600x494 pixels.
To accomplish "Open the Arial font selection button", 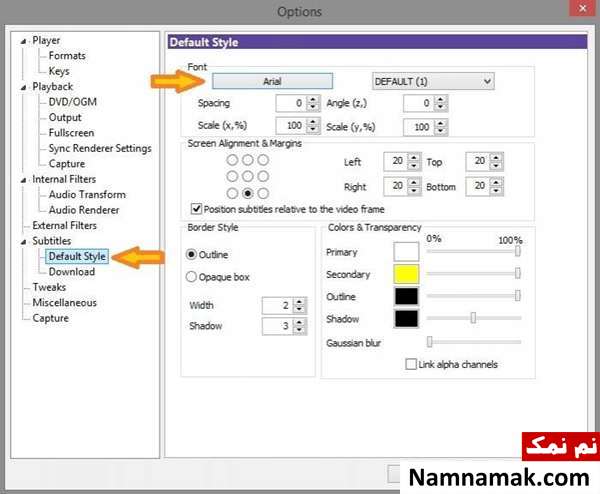I will (x=272, y=81).
